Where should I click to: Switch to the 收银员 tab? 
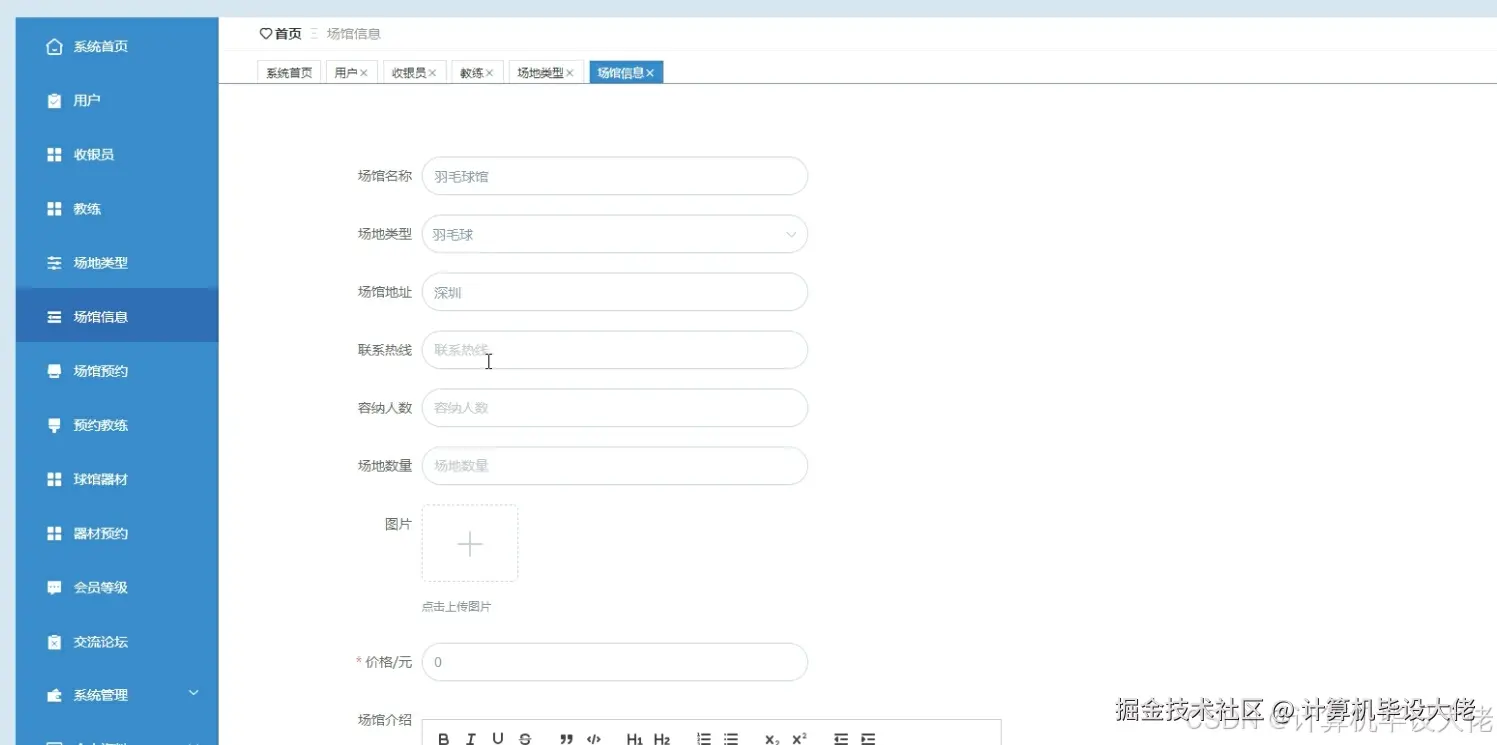point(408,71)
